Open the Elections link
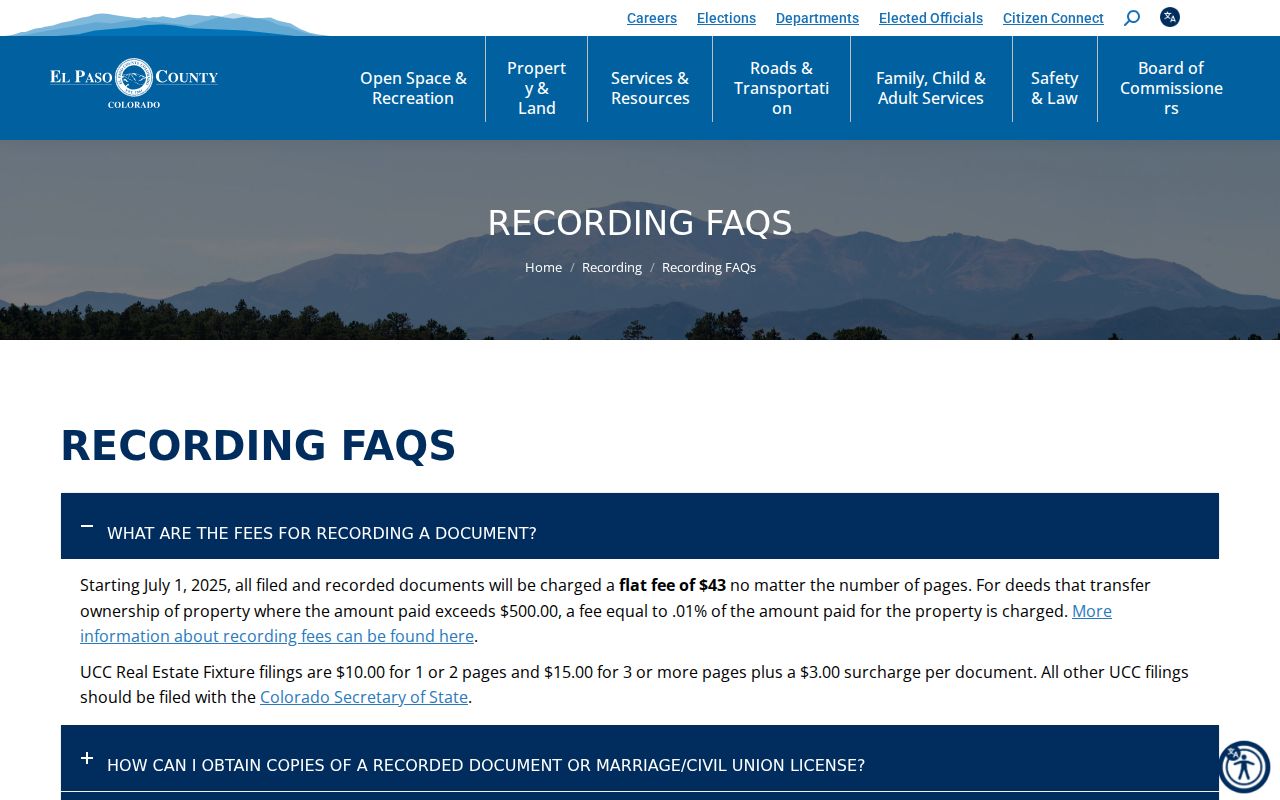 point(726,18)
